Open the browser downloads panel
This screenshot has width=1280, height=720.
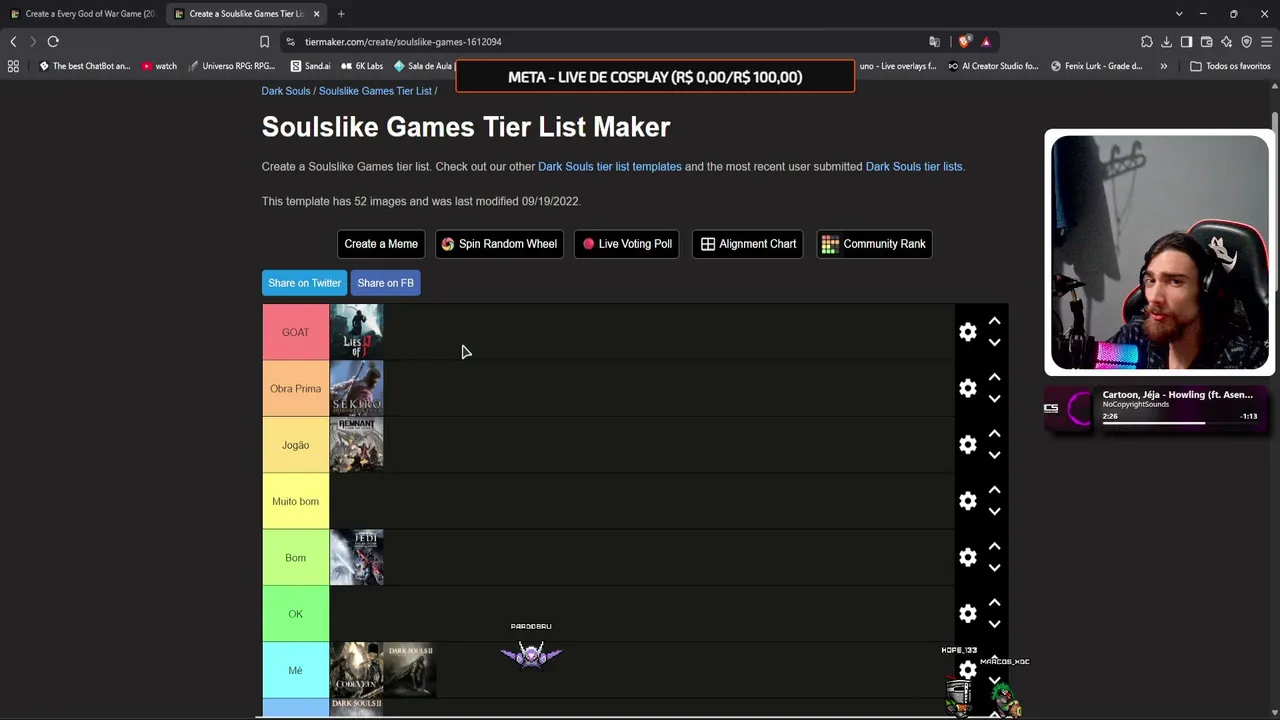1166,42
